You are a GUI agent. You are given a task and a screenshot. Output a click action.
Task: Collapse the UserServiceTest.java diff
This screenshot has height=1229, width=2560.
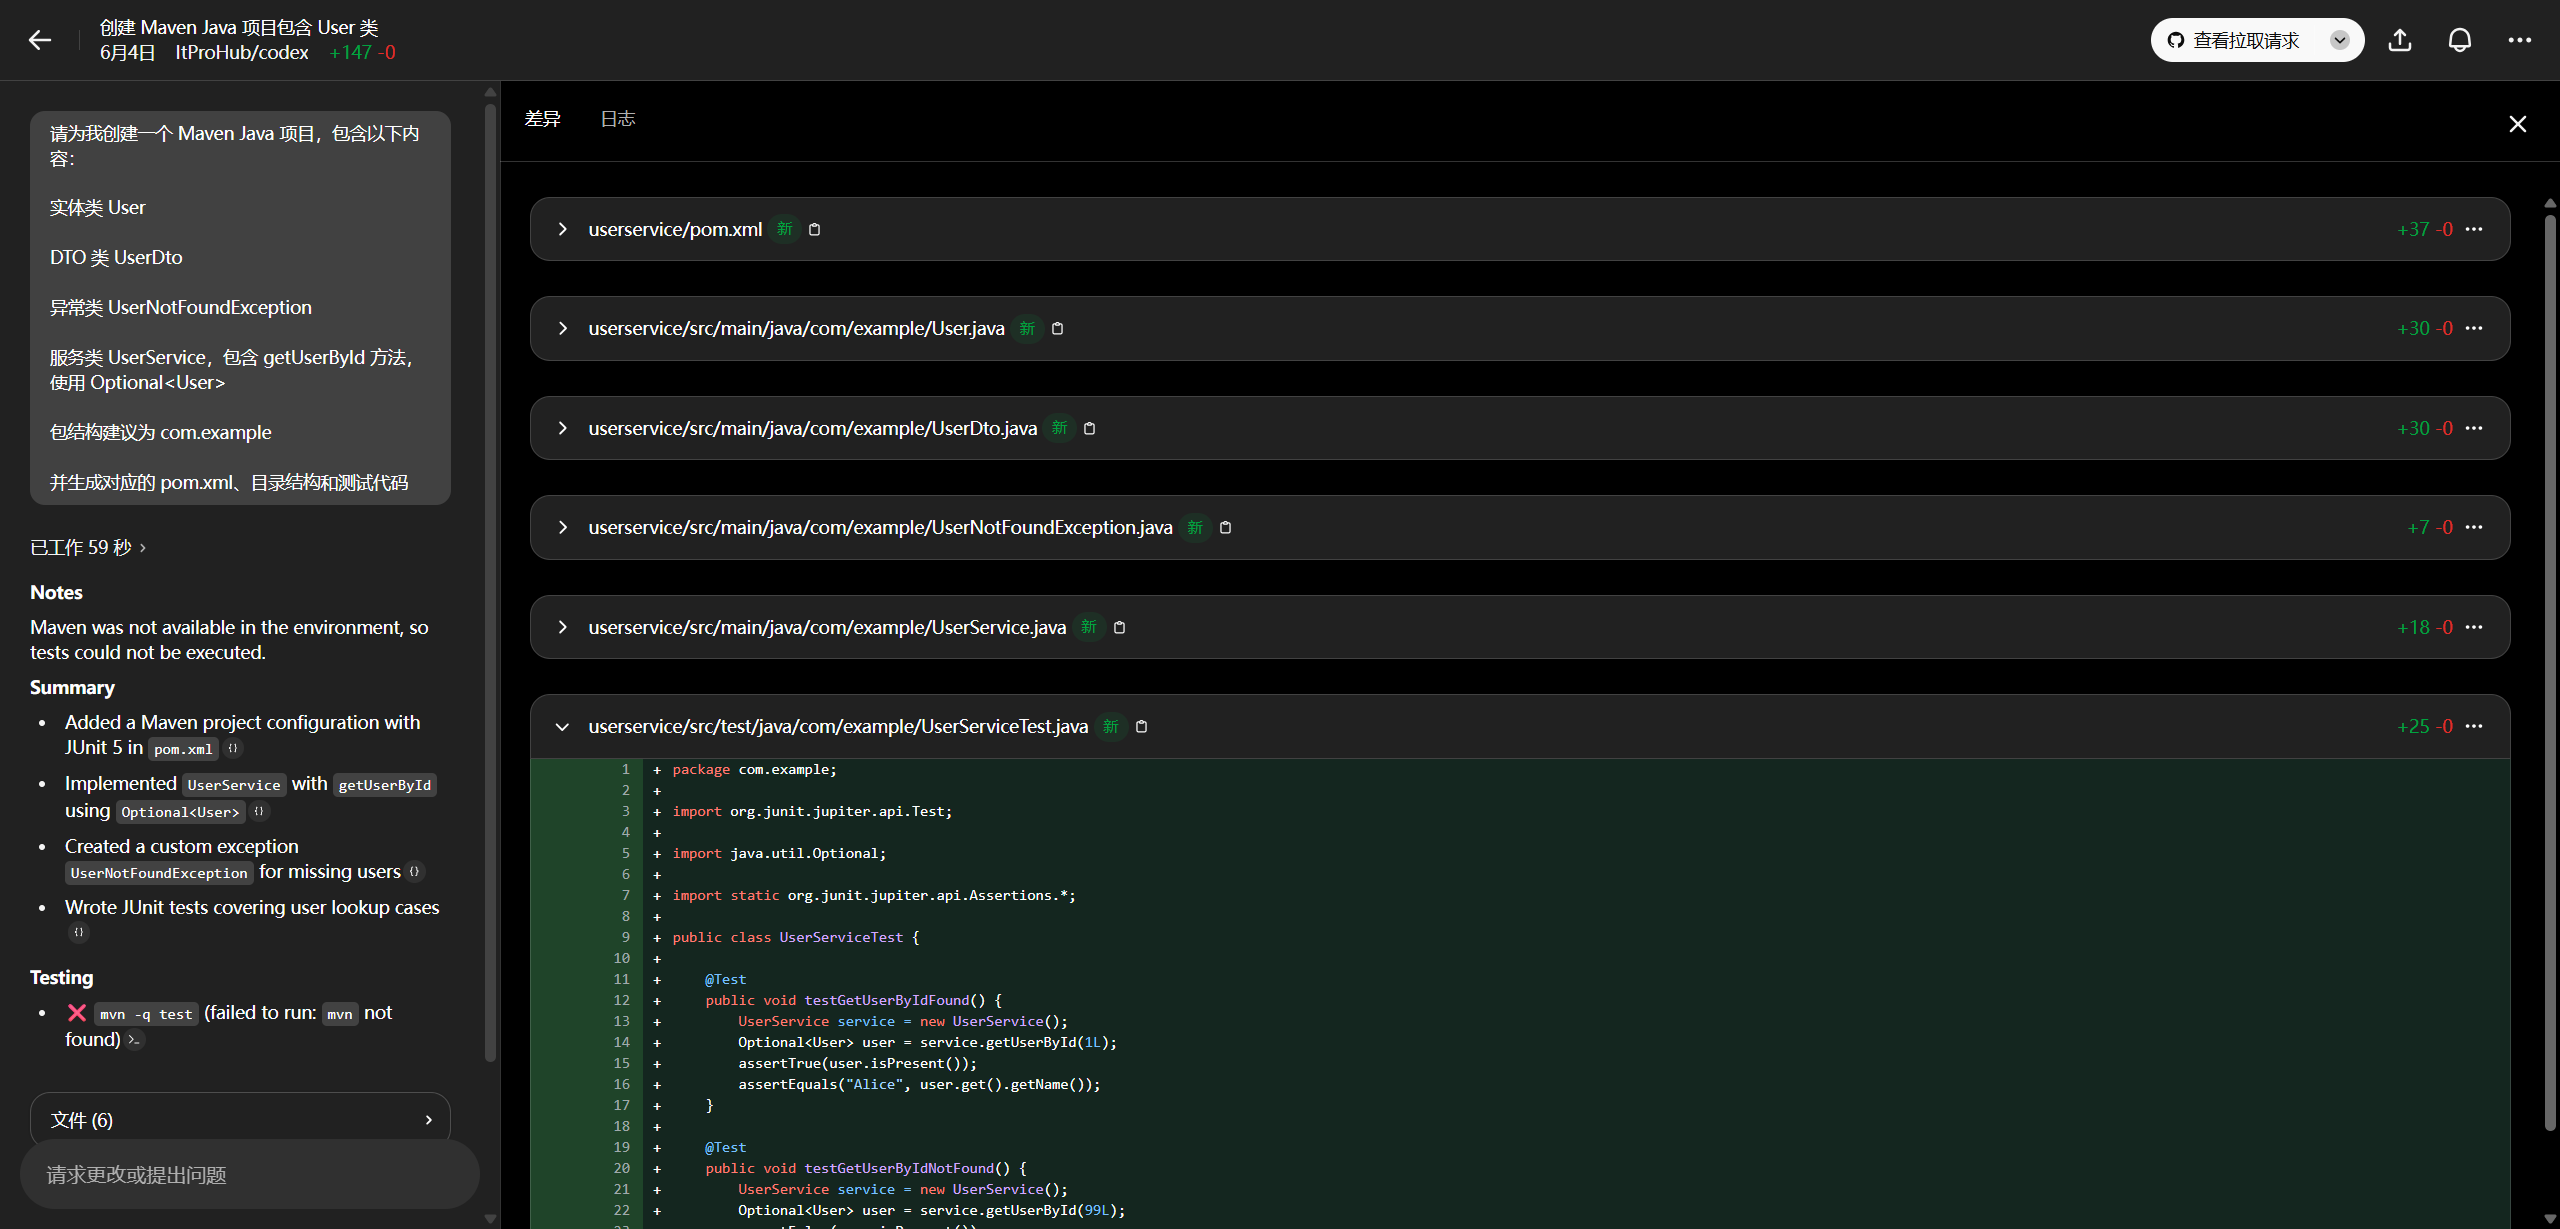pos(562,726)
